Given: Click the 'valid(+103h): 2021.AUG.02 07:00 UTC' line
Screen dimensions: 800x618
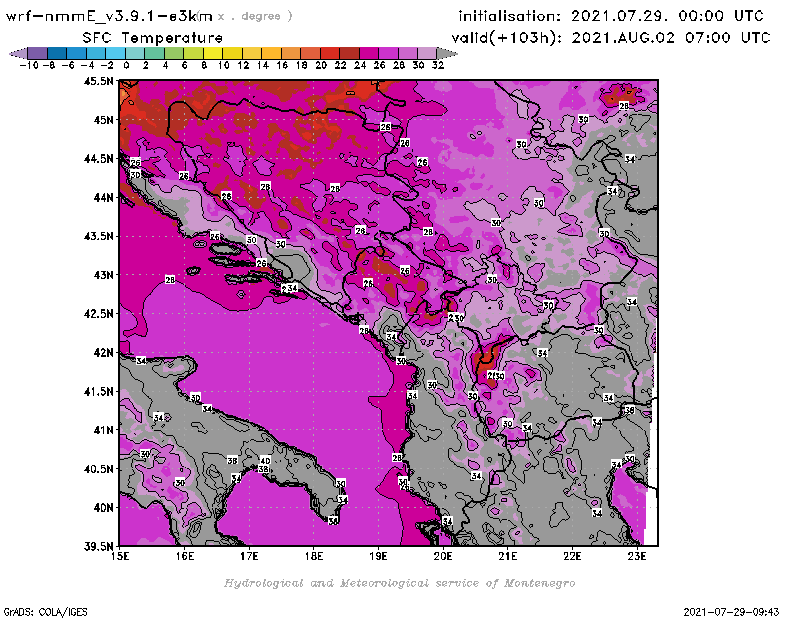Looking at the screenshot, I should (x=611, y=38).
